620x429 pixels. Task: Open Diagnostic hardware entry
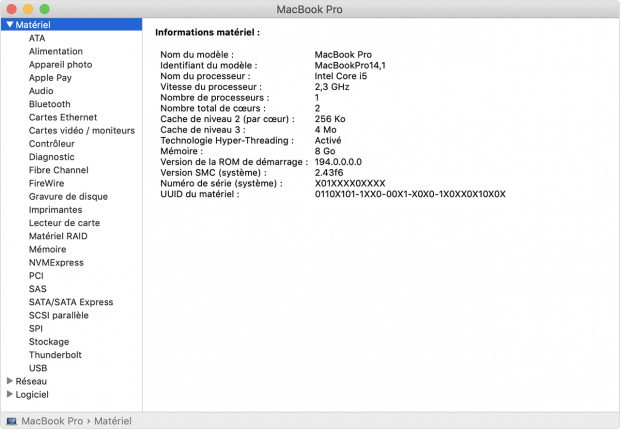(x=51, y=157)
